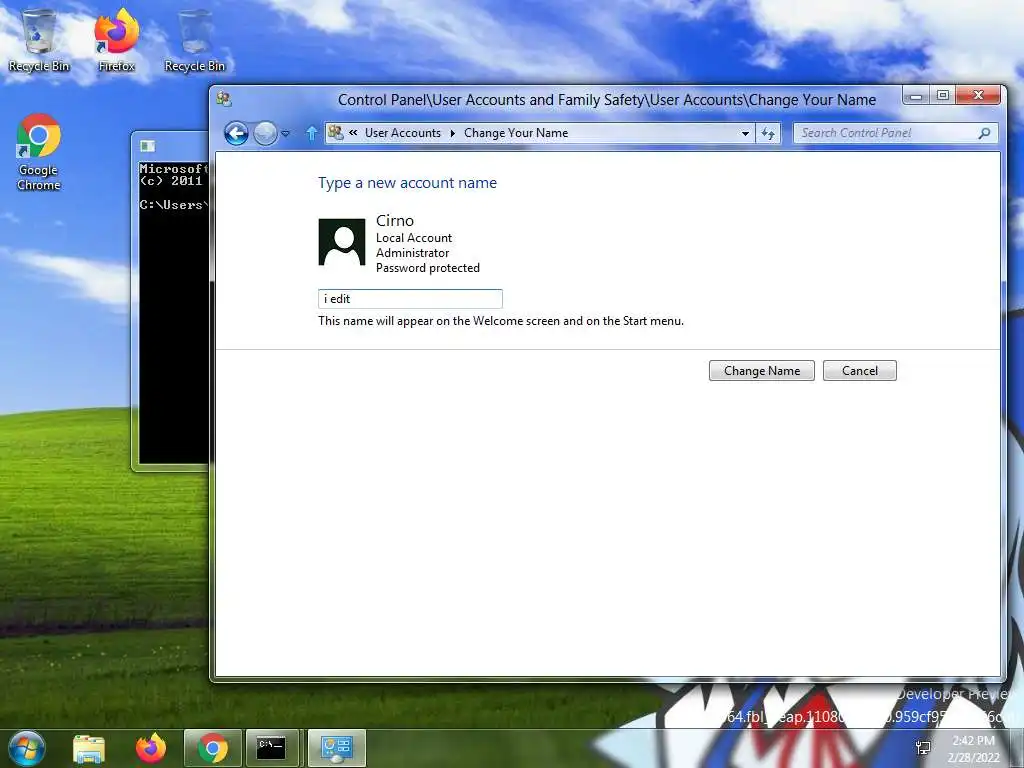Maximize the Control Panel window
The width and height of the screenshot is (1024, 768).
tap(942, 96)
